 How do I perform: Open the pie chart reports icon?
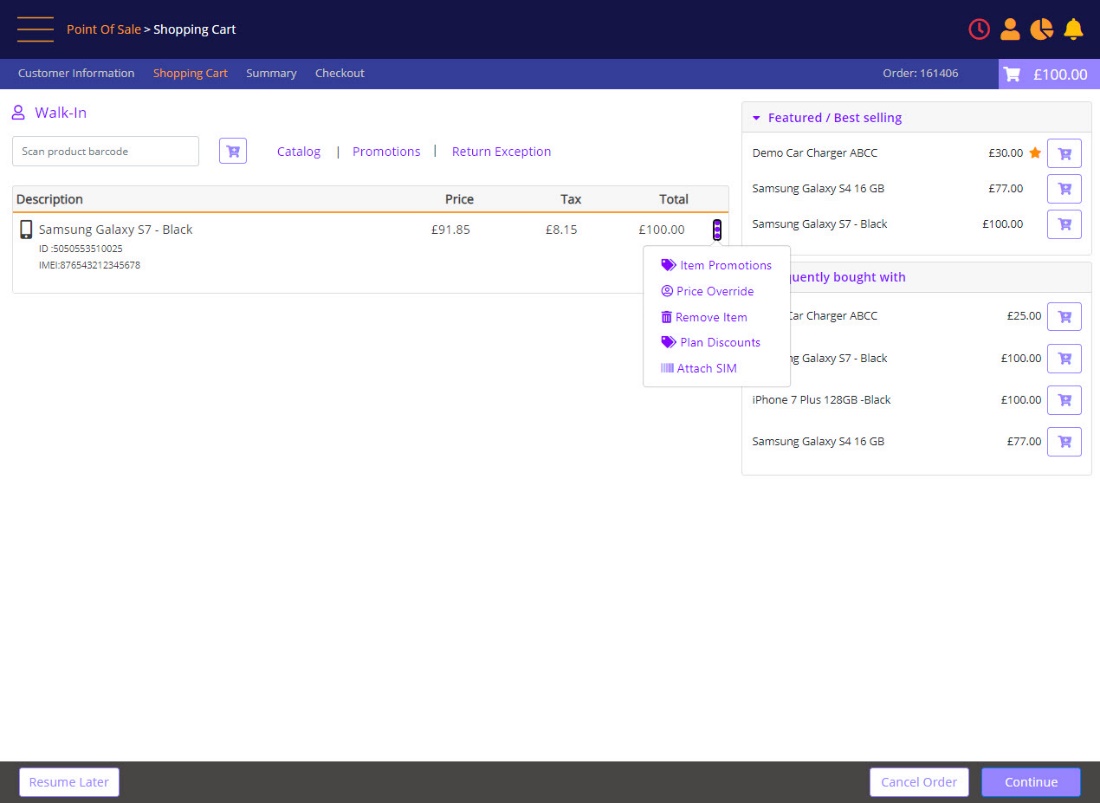(1041, 29)
